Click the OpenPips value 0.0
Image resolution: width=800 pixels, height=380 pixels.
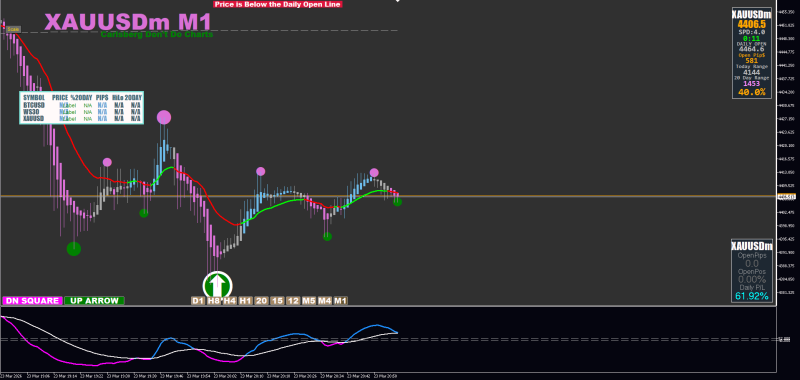(x=752, y=263)
